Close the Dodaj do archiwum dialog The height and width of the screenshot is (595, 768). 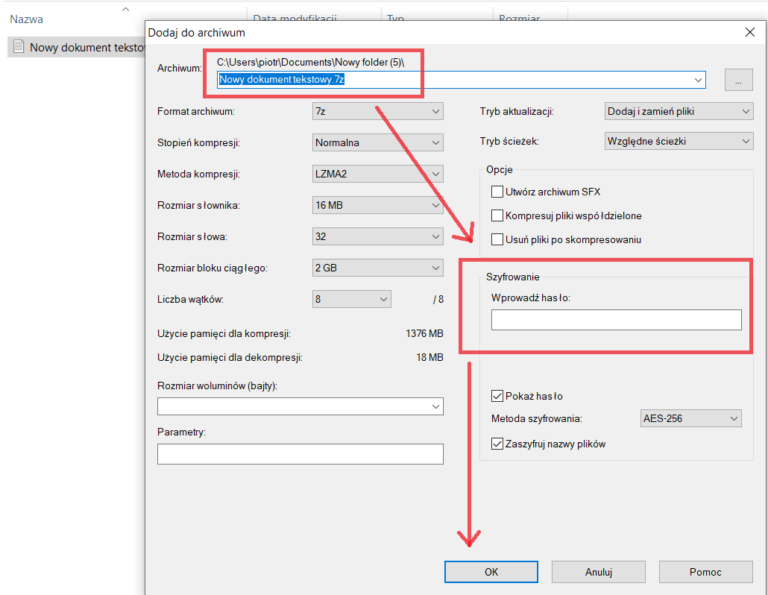(x=750, y=32)
